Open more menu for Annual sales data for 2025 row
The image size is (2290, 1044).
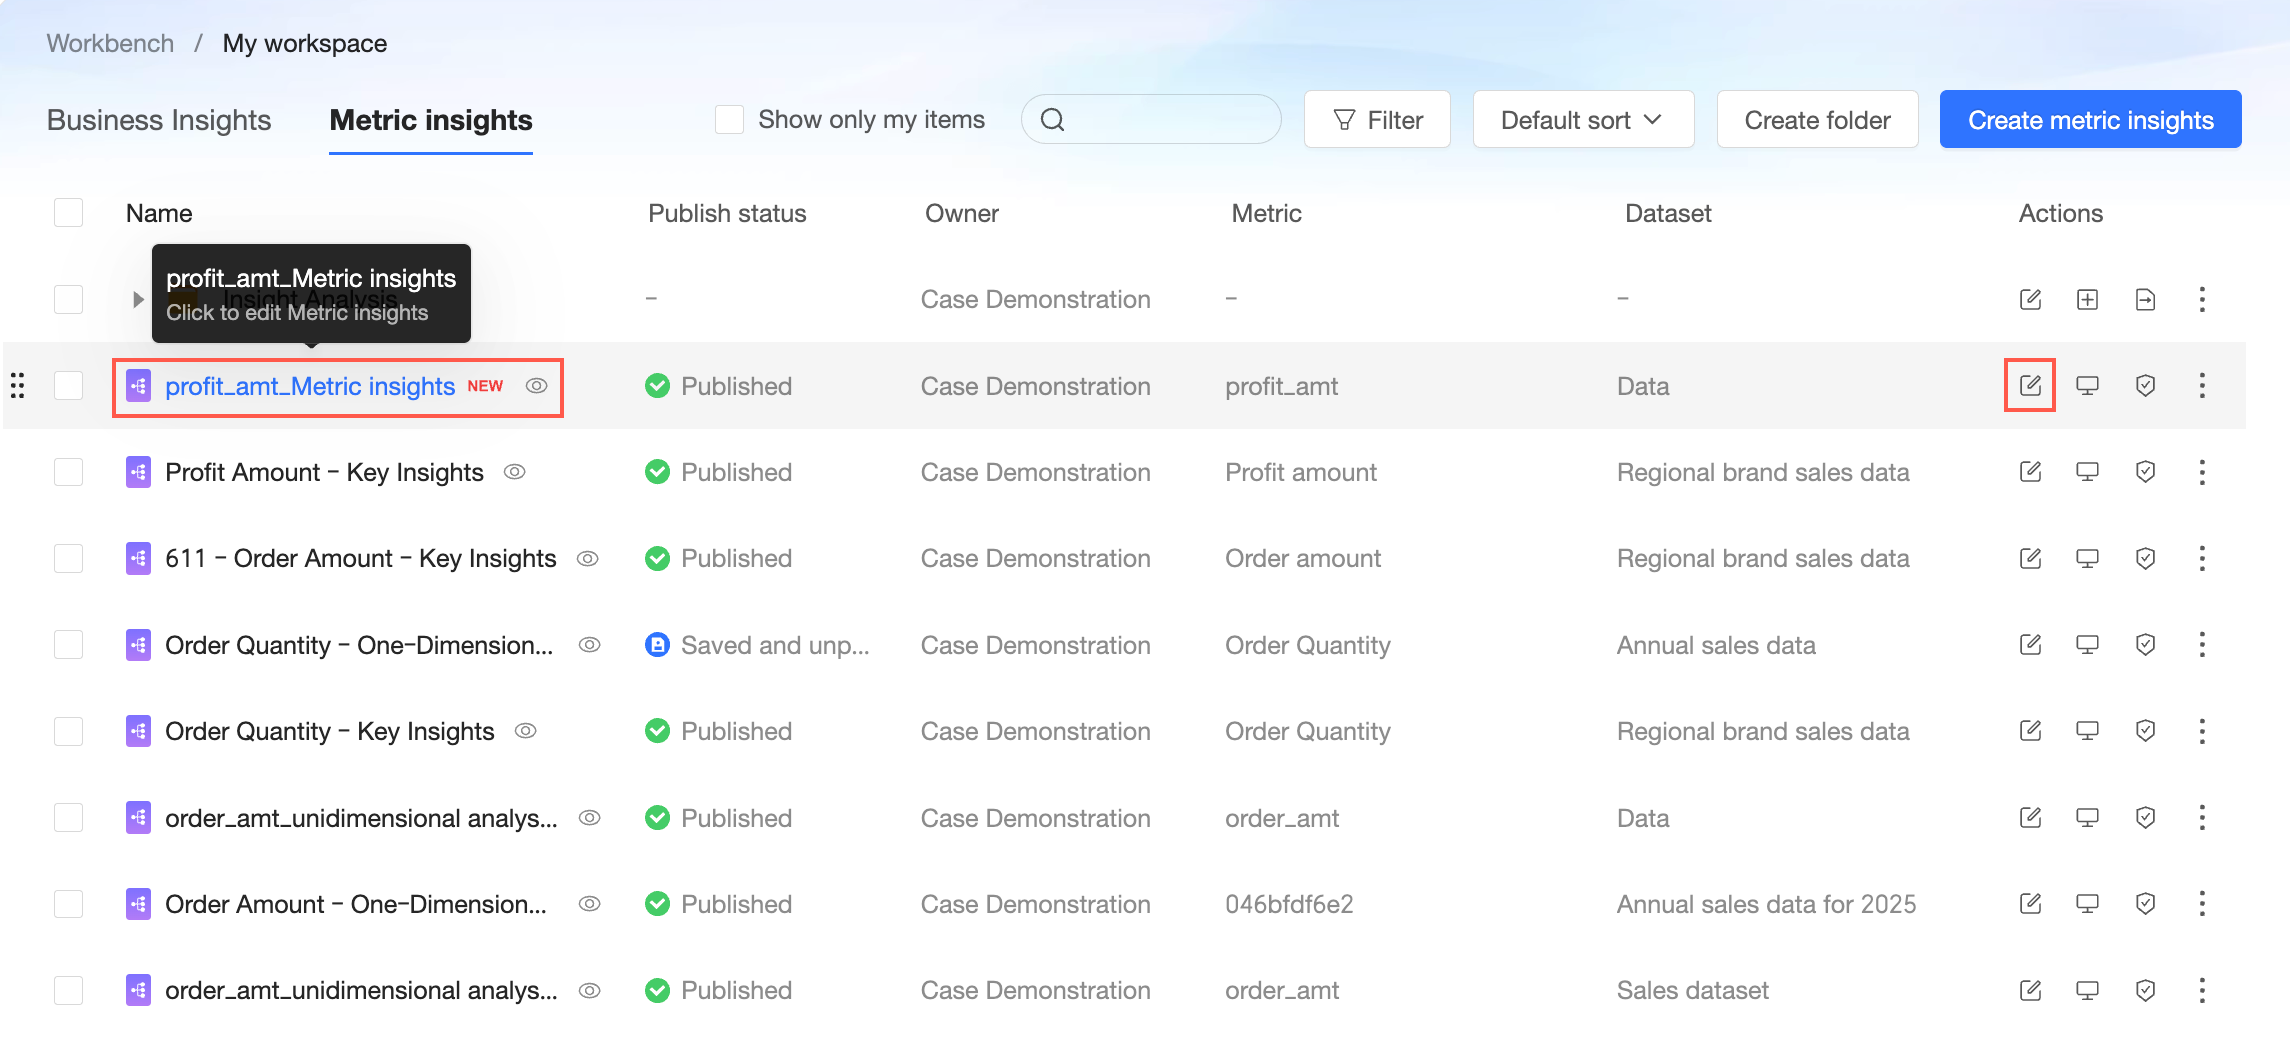point(2202,904)
